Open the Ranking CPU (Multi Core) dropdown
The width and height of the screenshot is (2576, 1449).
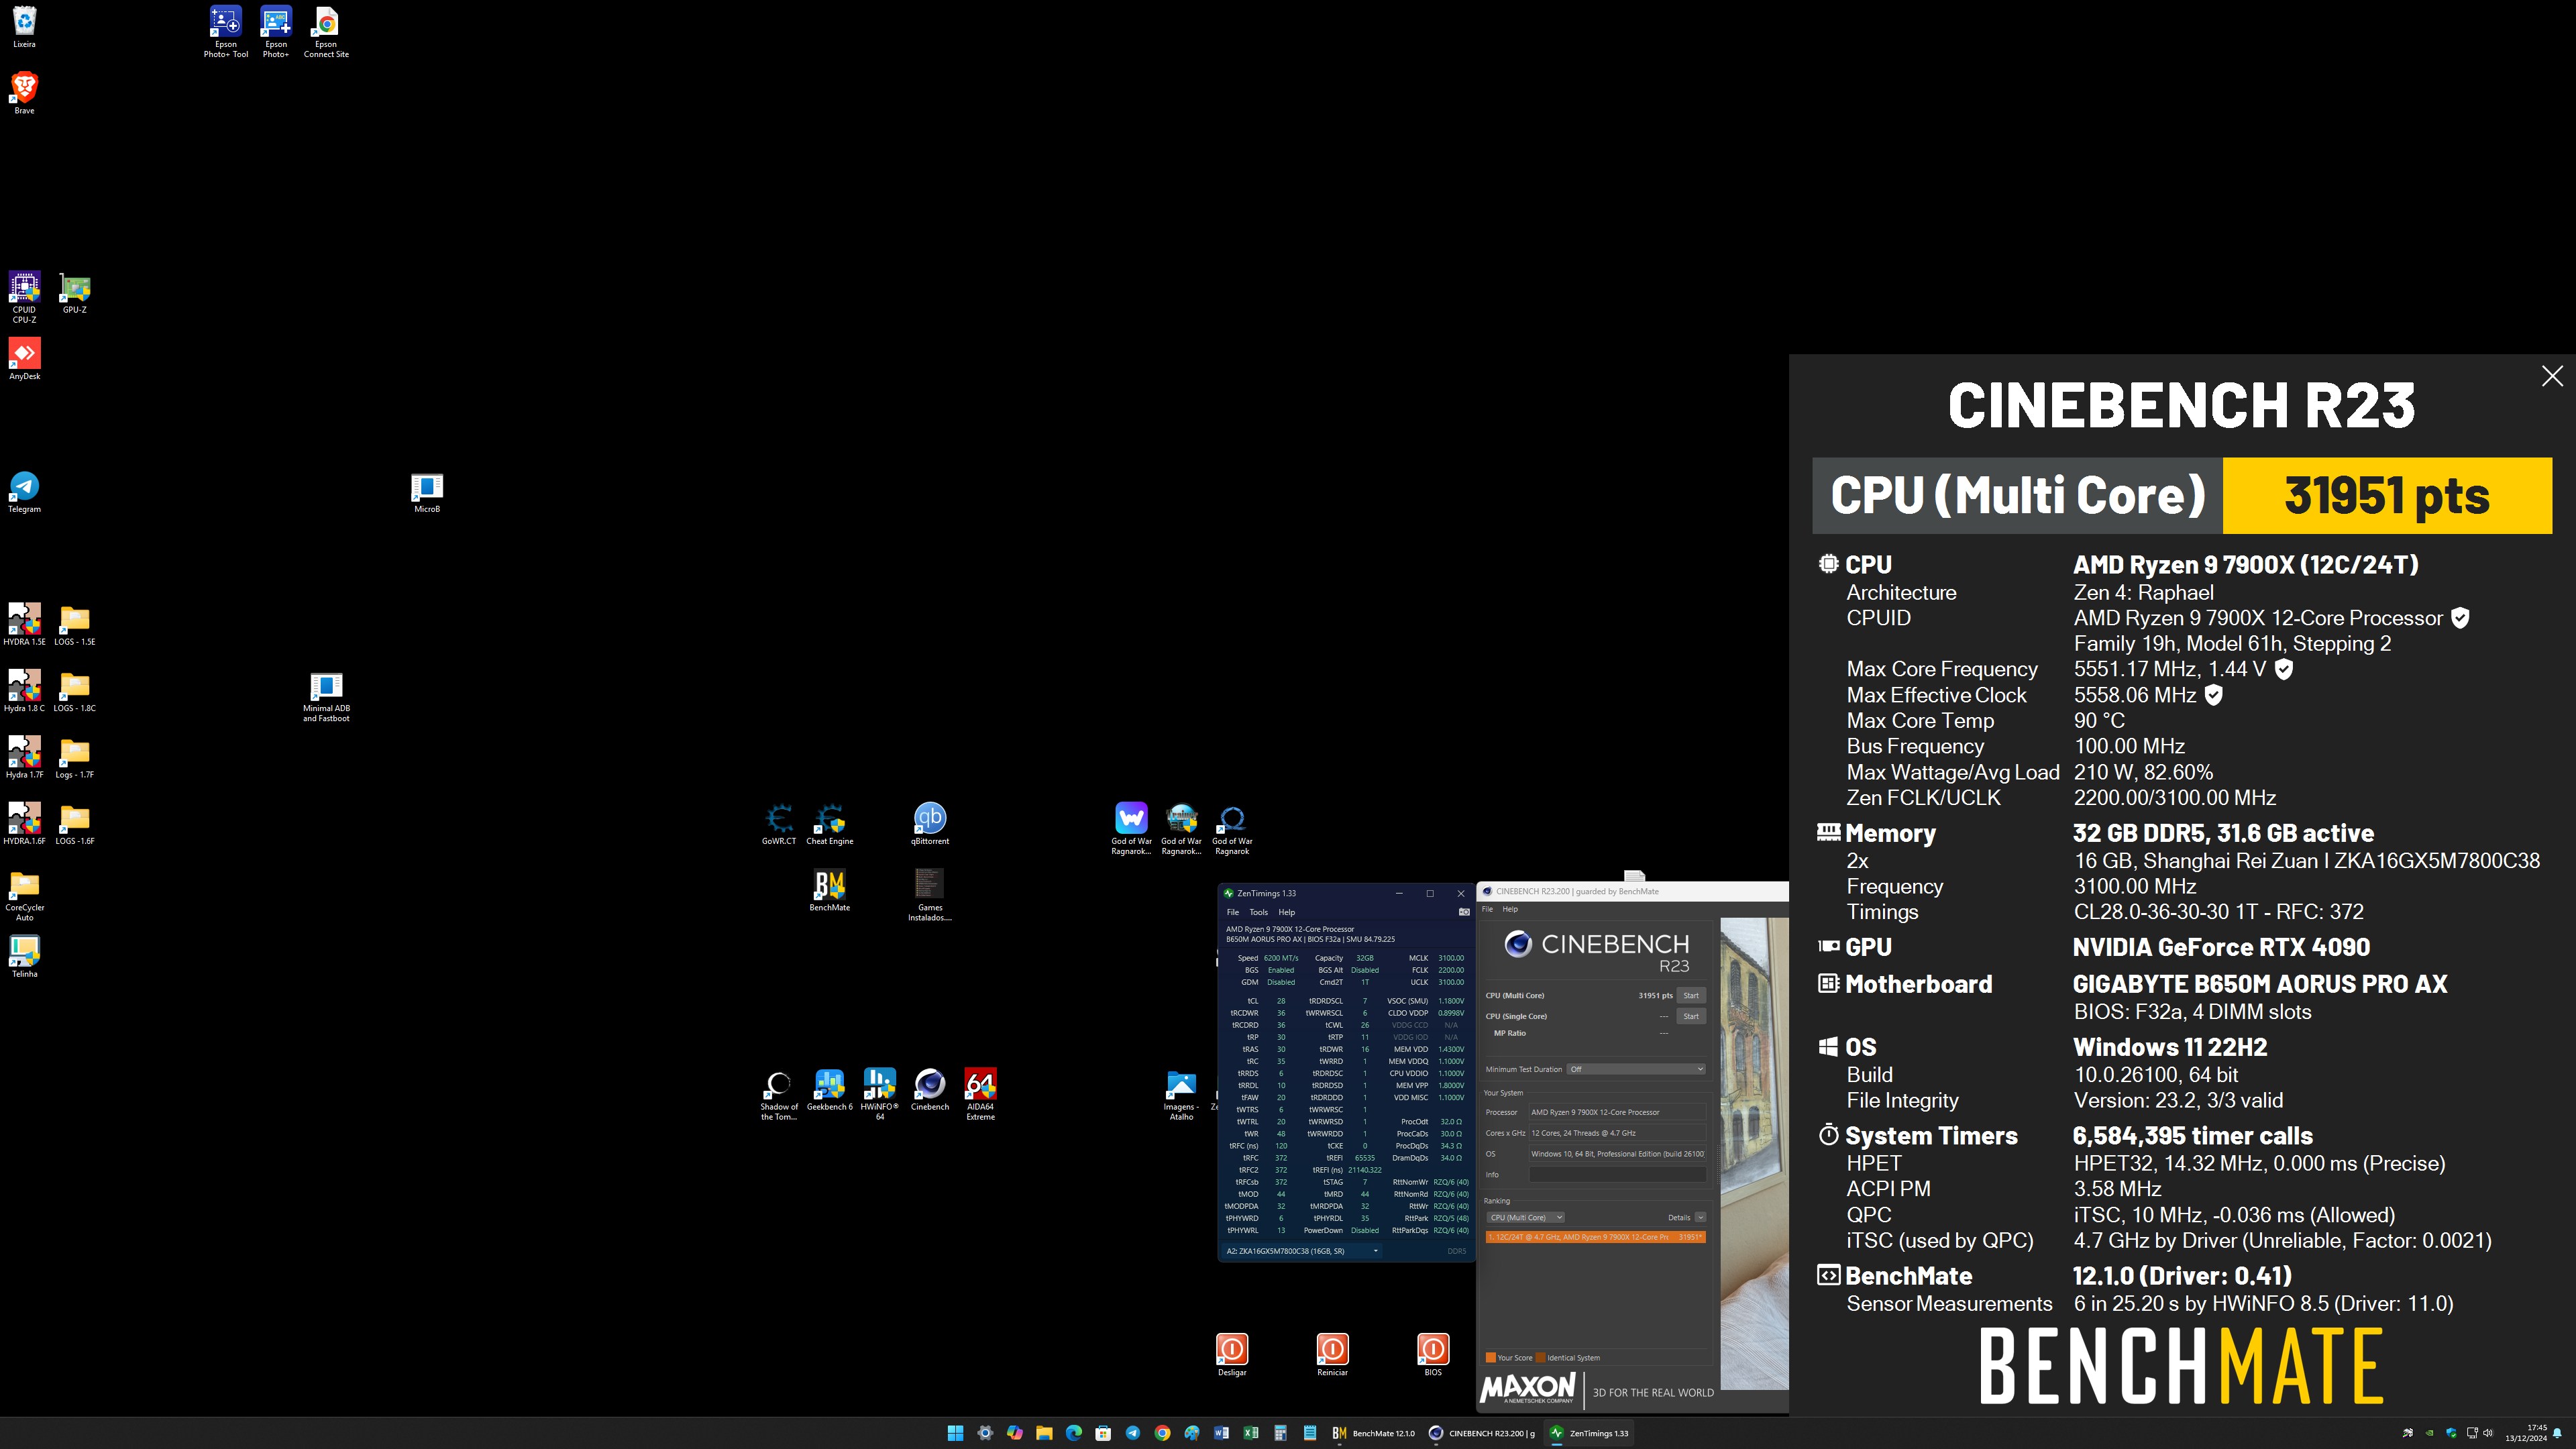1526,1217
